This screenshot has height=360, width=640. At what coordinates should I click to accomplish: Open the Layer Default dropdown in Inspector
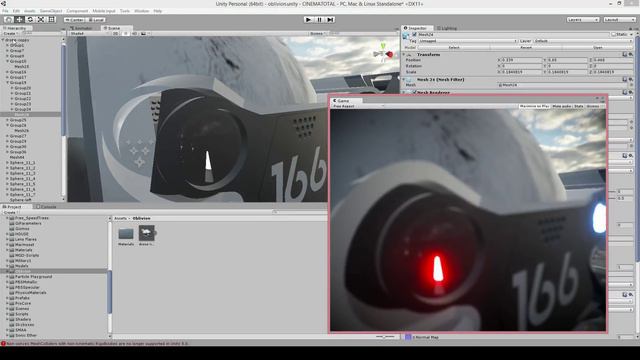[x=583, y=41]
